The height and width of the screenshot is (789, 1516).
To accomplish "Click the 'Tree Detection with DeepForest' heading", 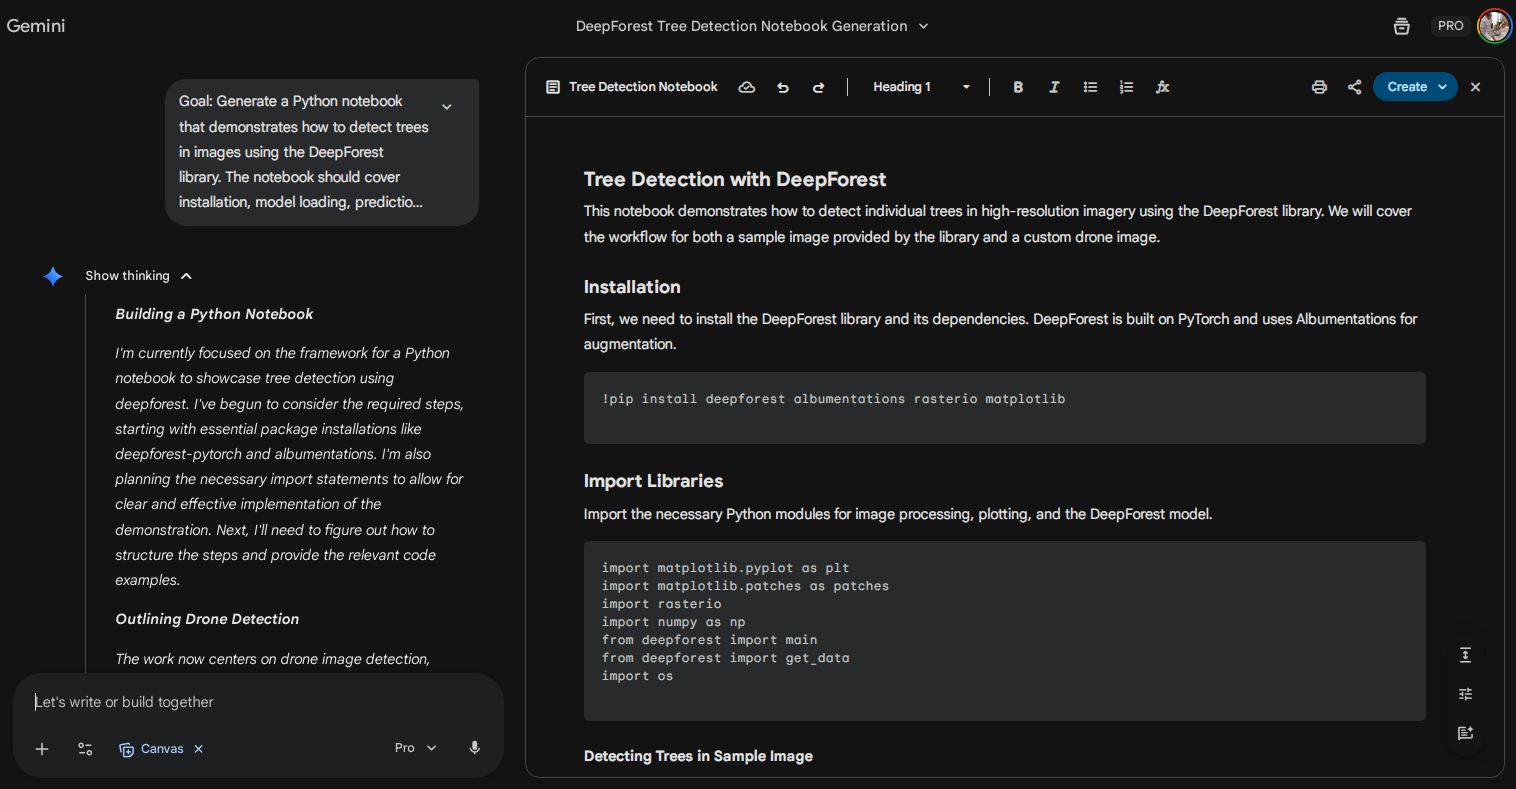I will [x=735, y=179].
